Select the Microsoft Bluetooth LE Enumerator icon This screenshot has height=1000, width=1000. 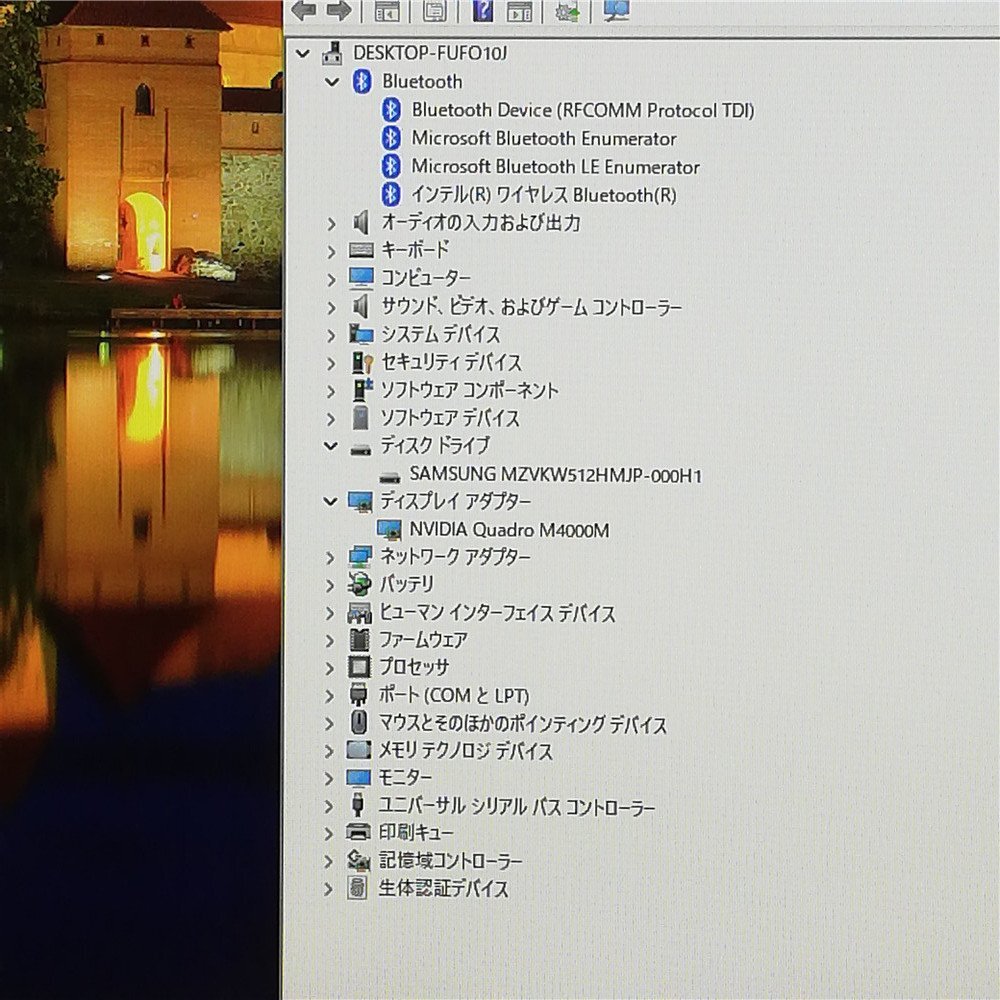tap(391, 166)
